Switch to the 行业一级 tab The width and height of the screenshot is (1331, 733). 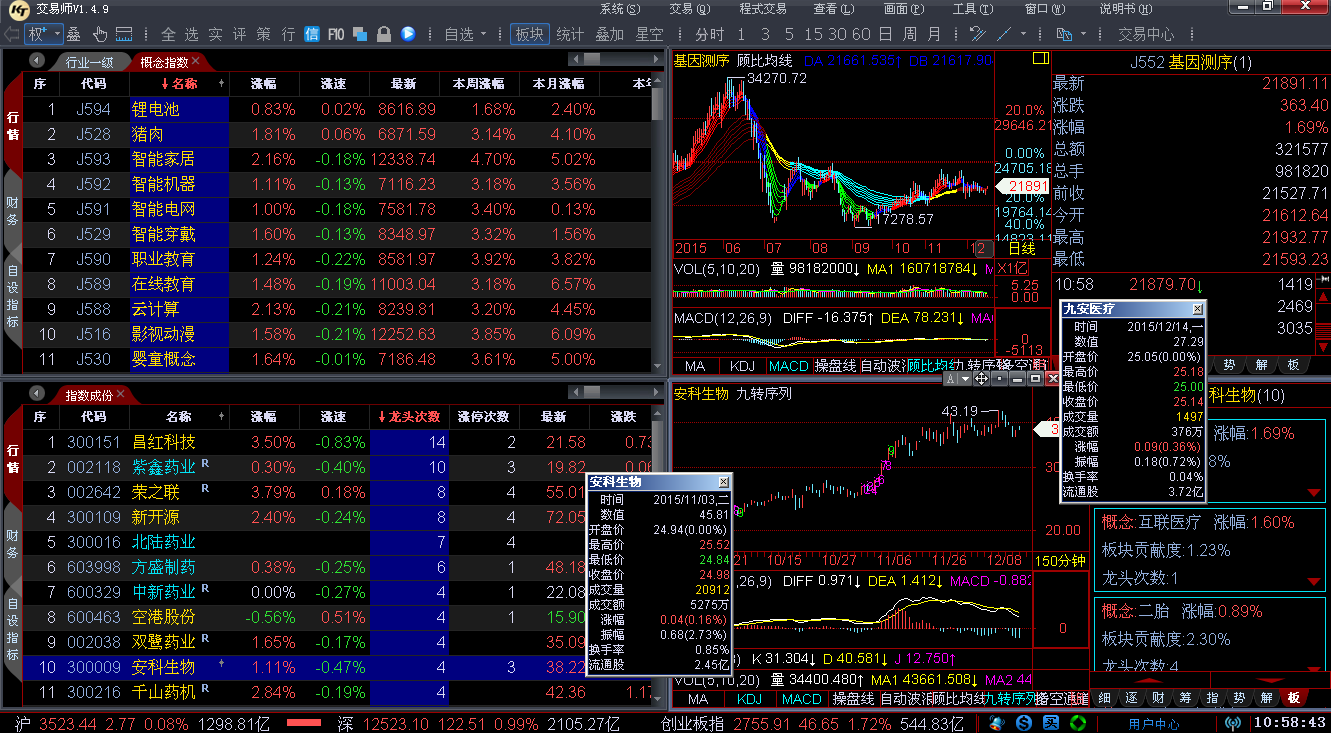click(90, 62)
